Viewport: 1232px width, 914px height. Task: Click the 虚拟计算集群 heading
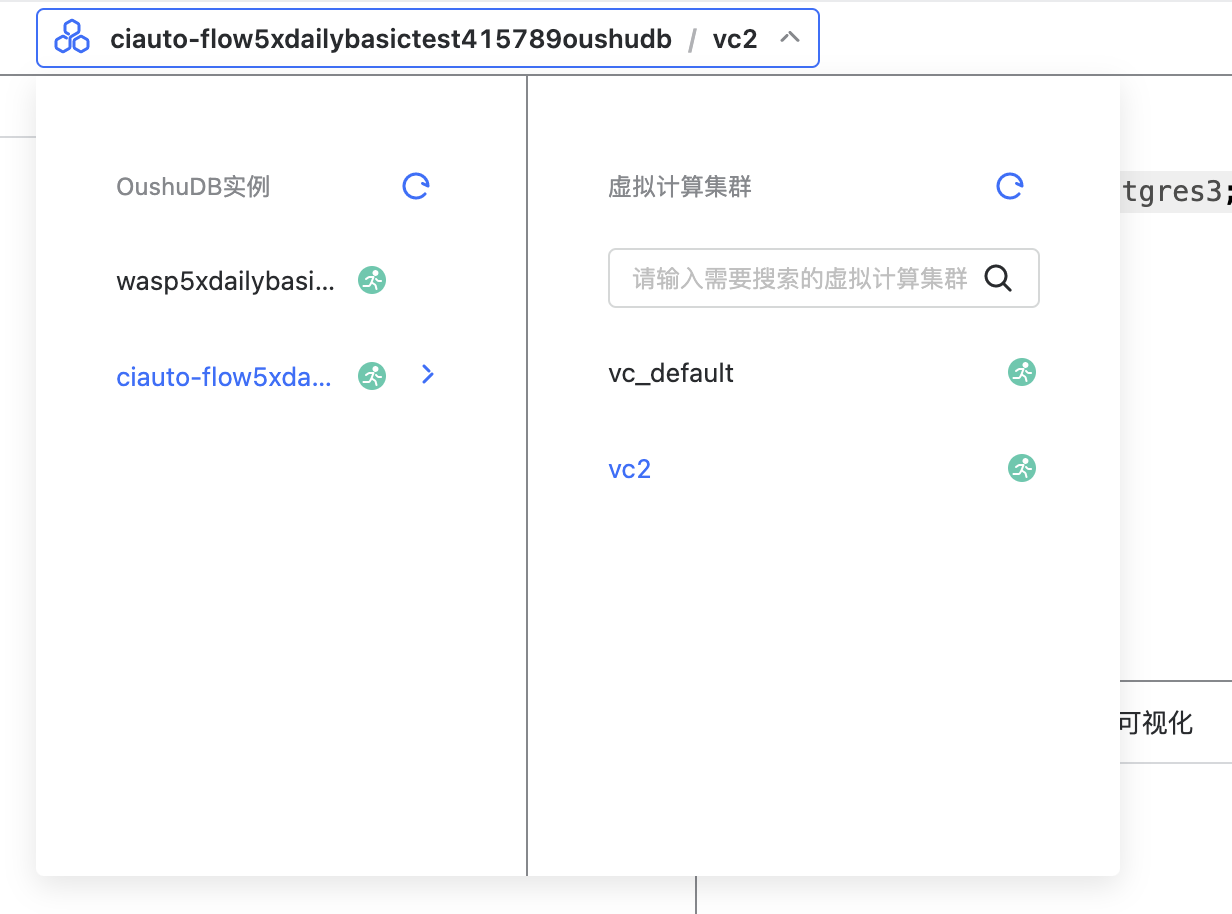[x=680, y=187]
